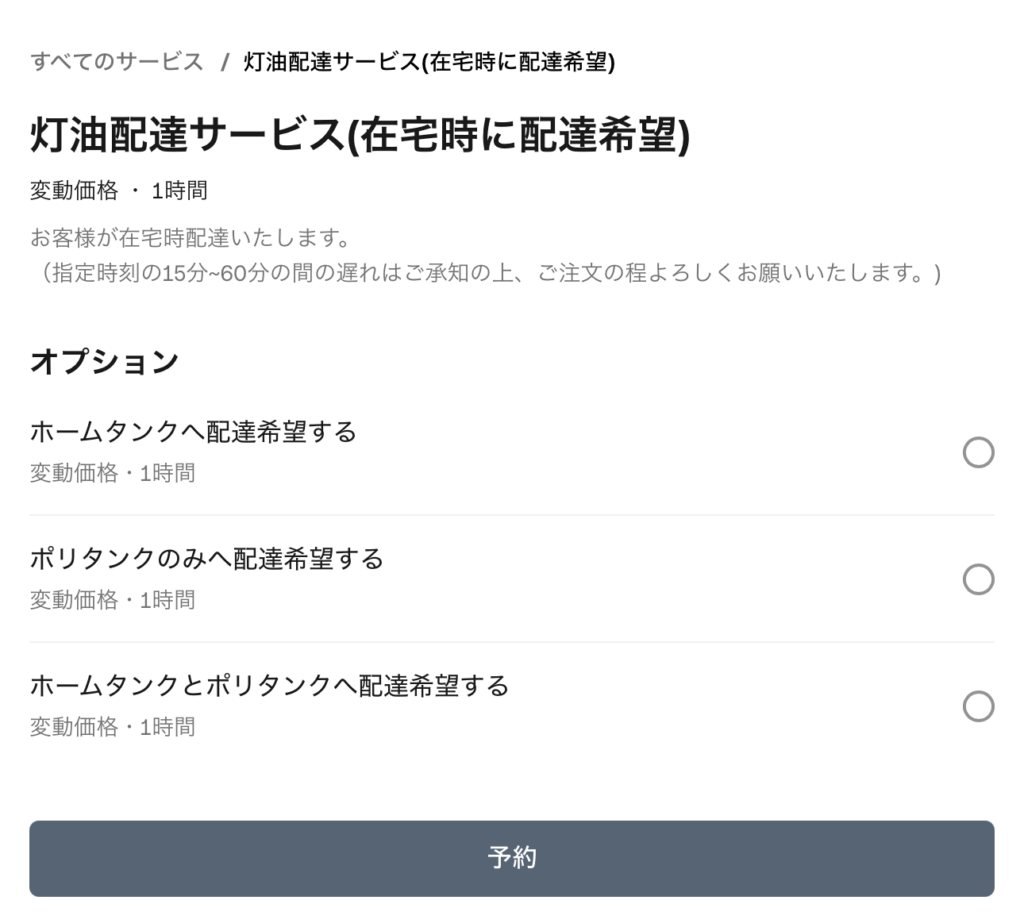Select the ホームタンクへ配達希望する radio button

[x=978, y=452]
